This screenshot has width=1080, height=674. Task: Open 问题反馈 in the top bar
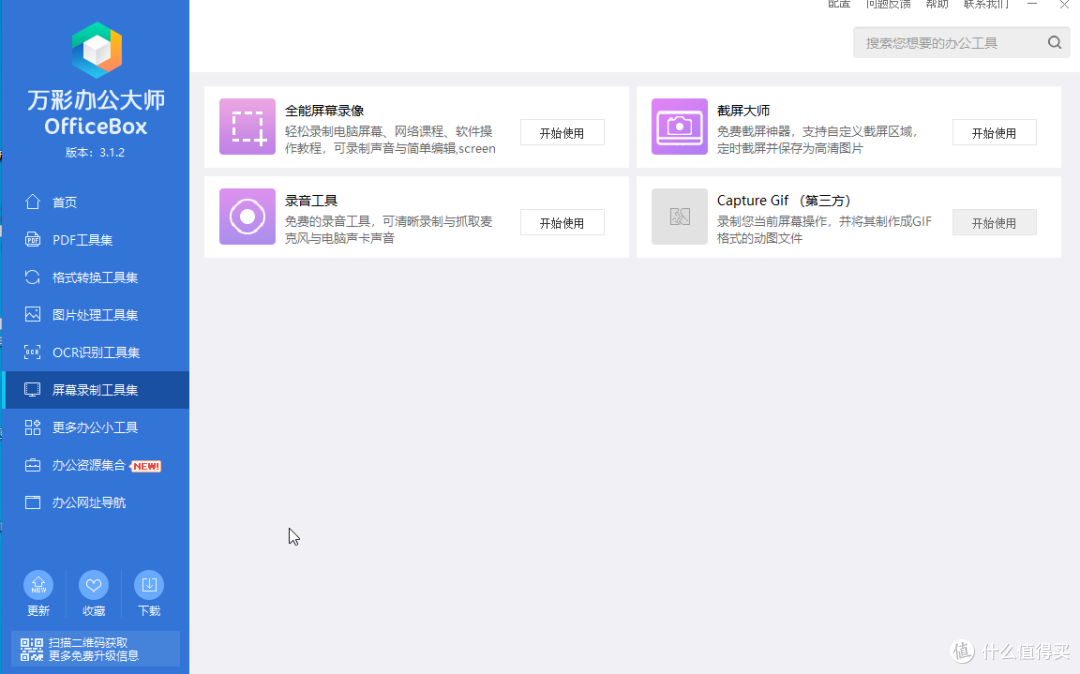[889, 4]
